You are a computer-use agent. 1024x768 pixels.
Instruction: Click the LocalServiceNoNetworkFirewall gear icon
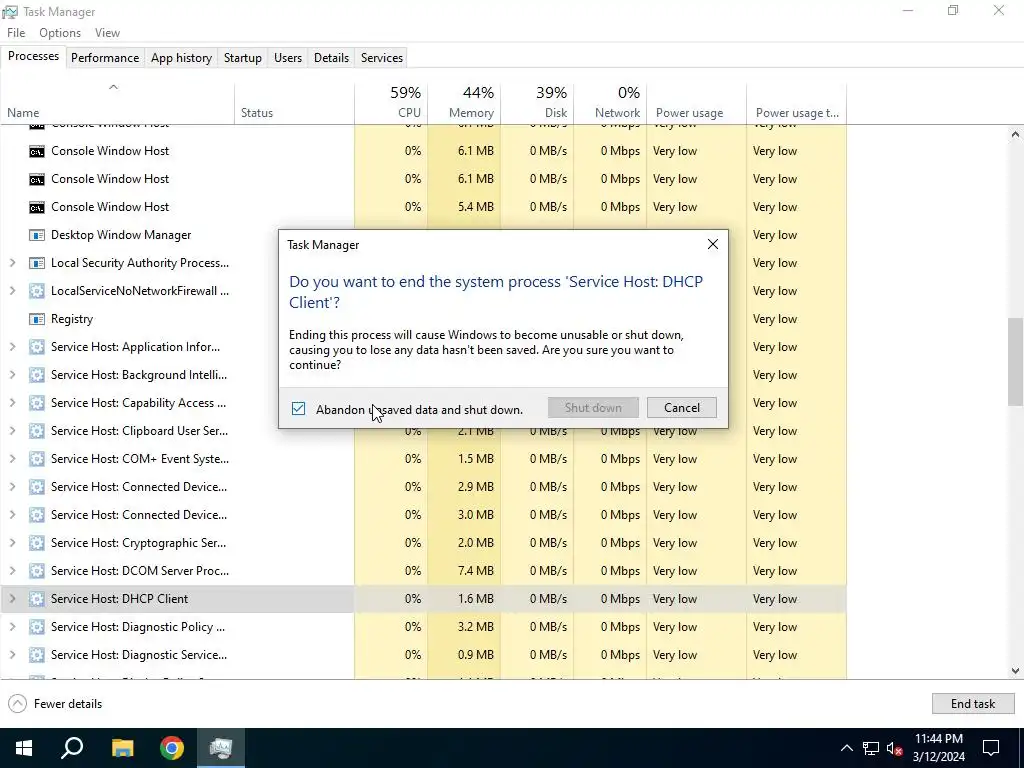[x=37, y=291]
